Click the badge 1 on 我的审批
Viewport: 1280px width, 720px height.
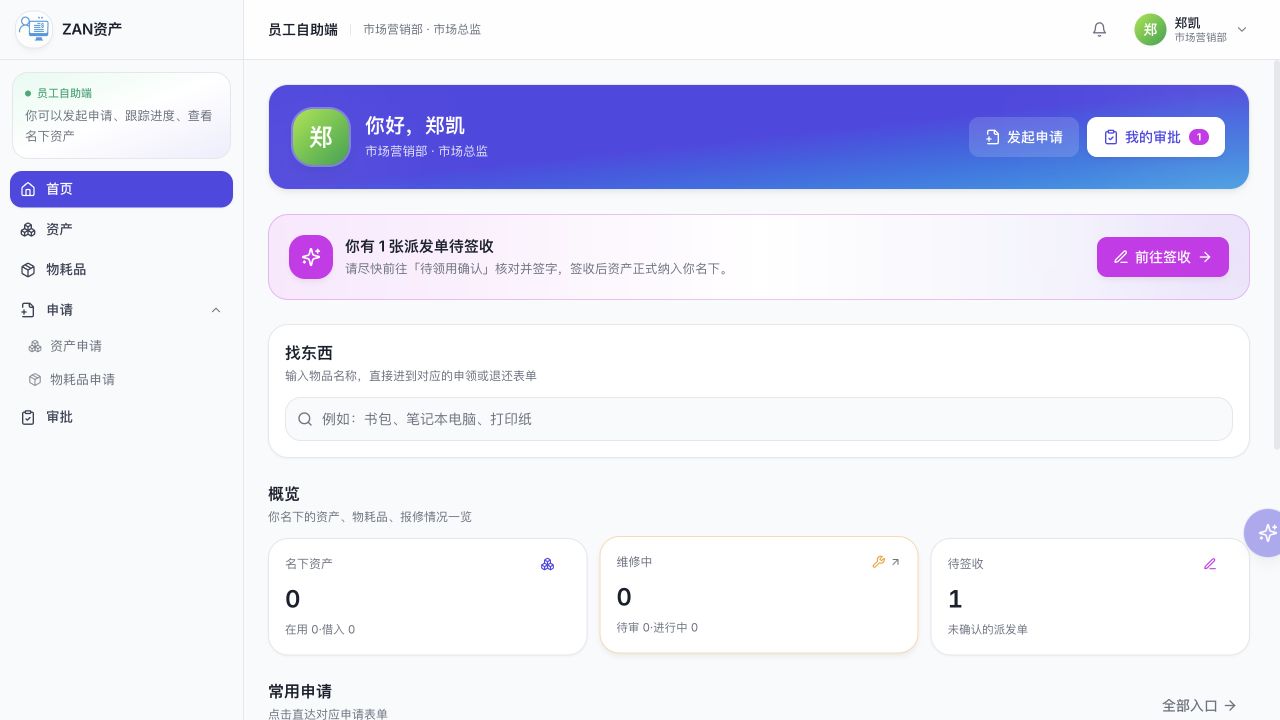click(1199, 137)
